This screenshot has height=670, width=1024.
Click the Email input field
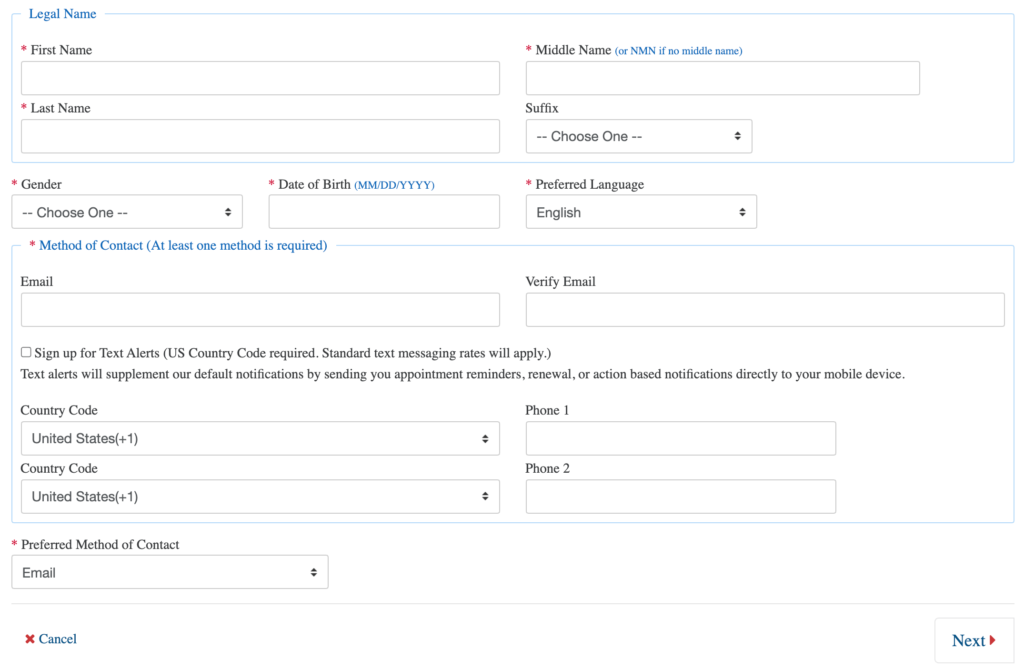(x=260, y=310)
